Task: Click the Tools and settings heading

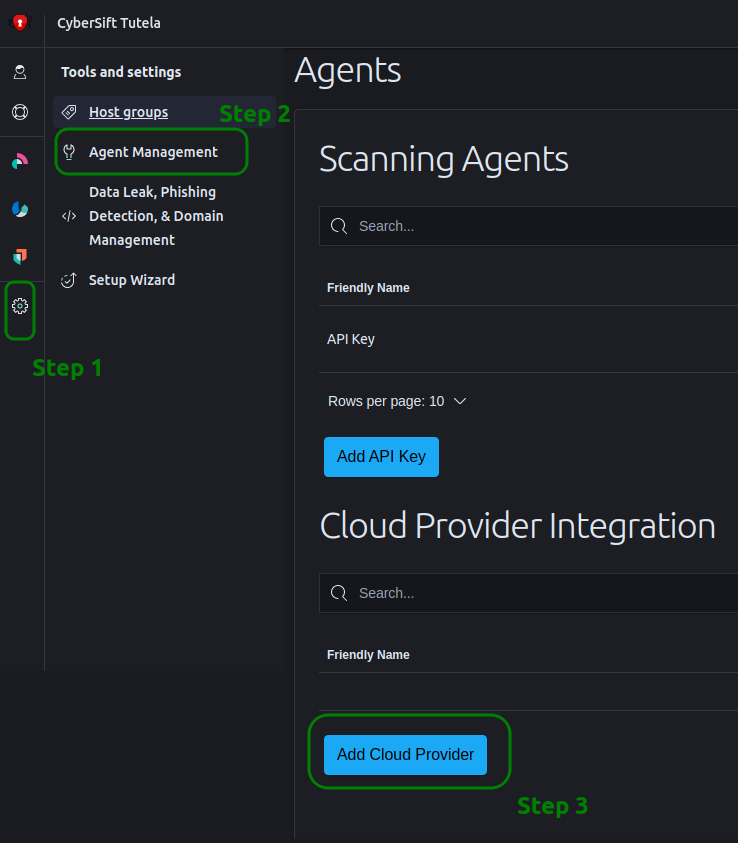Action: (x=121, y=72)
